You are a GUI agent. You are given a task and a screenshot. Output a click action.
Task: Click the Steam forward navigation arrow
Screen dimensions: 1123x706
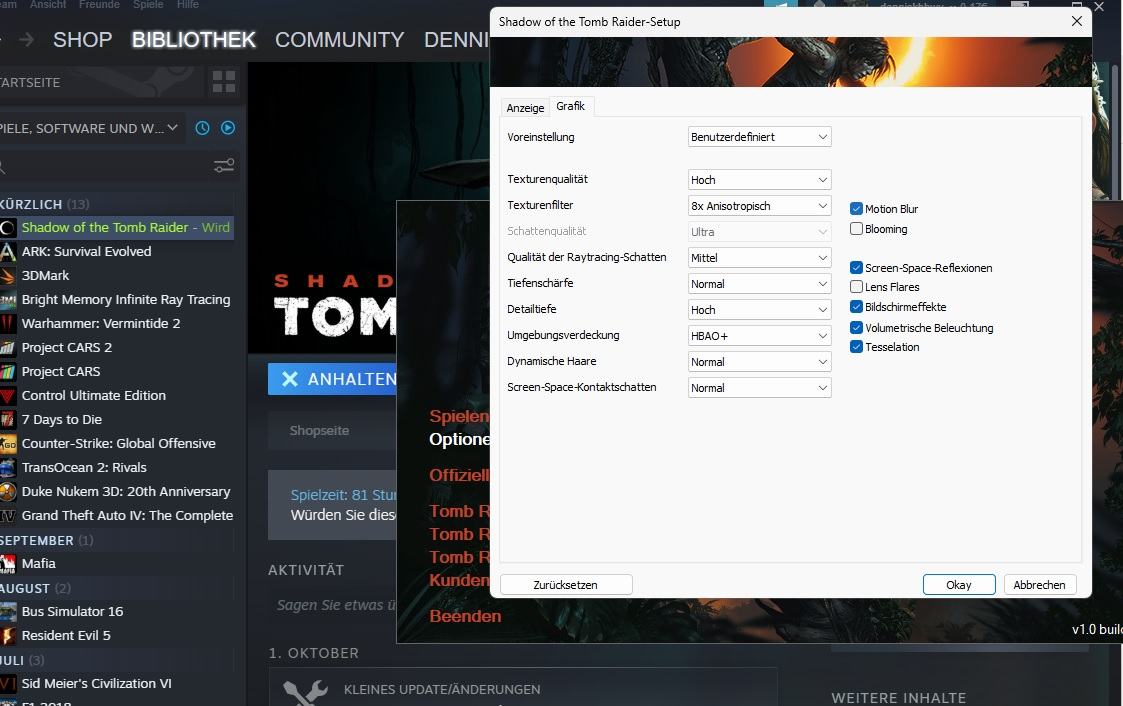26,39
